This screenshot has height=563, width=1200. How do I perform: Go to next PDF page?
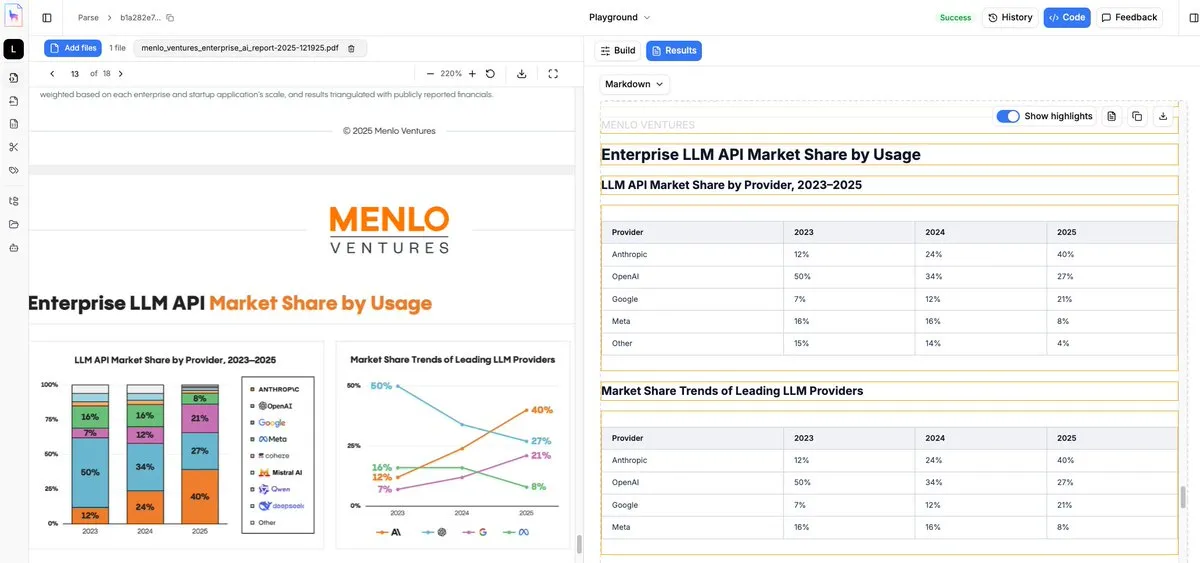pyautogui.click(x=121, y=74)
